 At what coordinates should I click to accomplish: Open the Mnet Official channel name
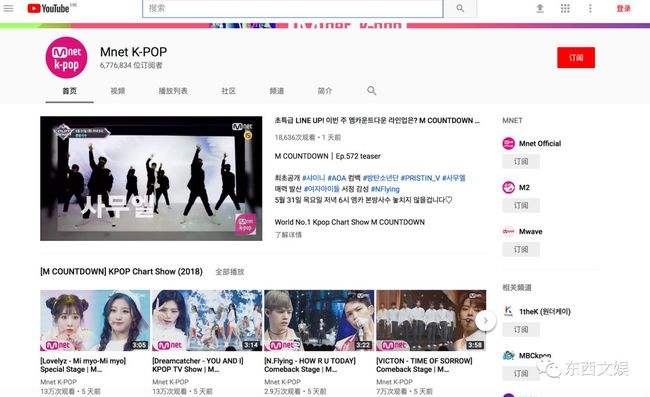pyautogui.click(x=540, y=143)
